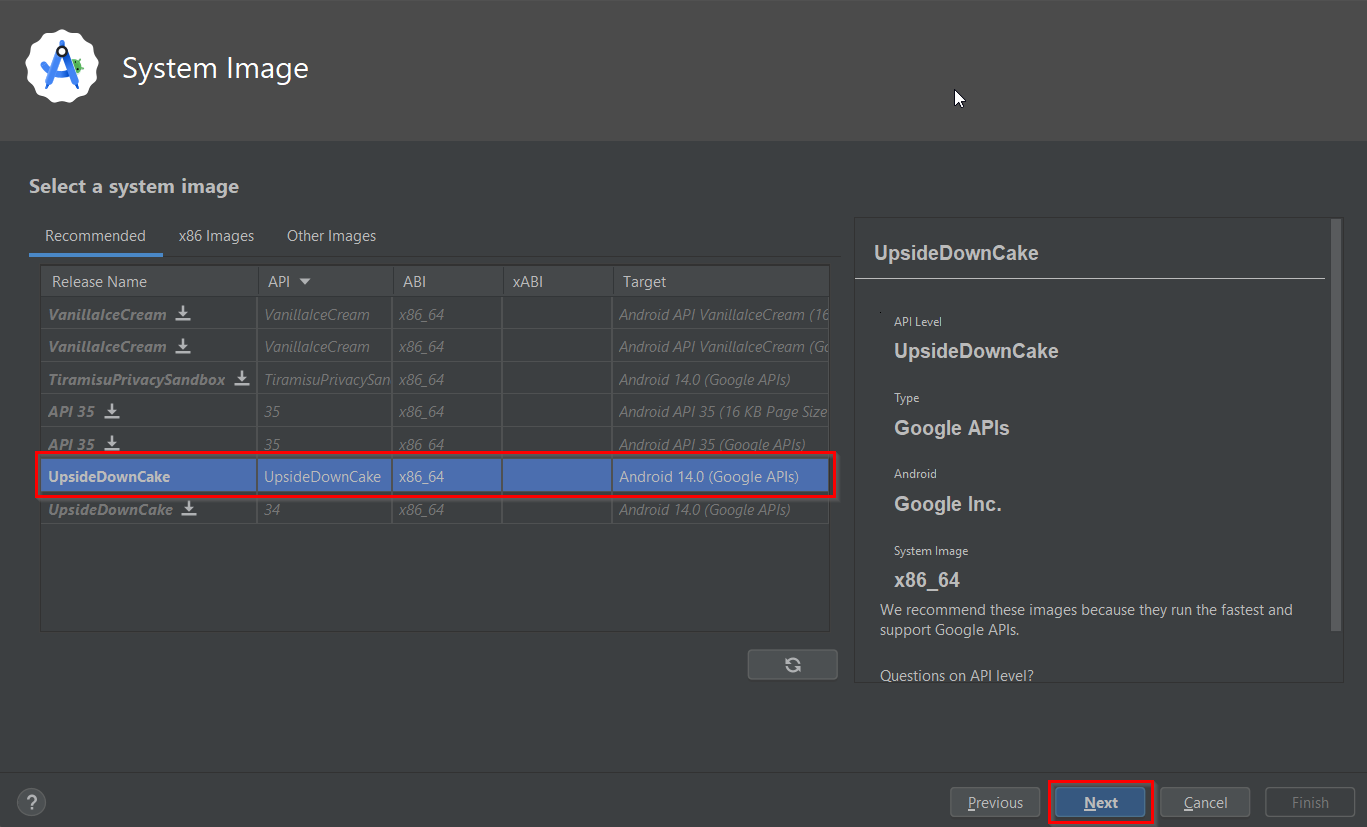Click the Finish button
The image size is (1367, 827).
coord(1310,802)
